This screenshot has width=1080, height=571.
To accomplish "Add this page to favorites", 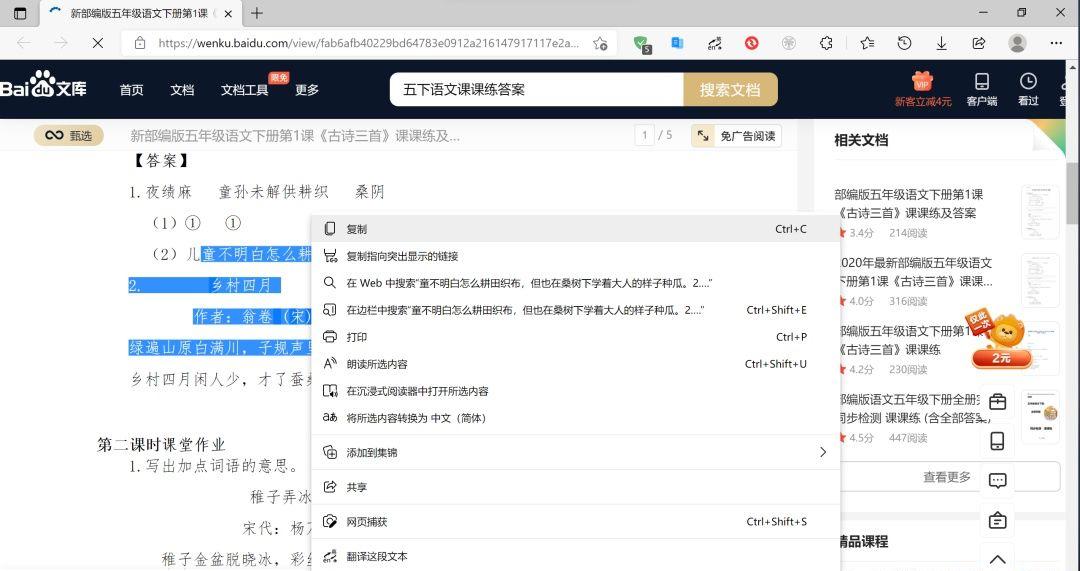I will click(x=600, y=43).
